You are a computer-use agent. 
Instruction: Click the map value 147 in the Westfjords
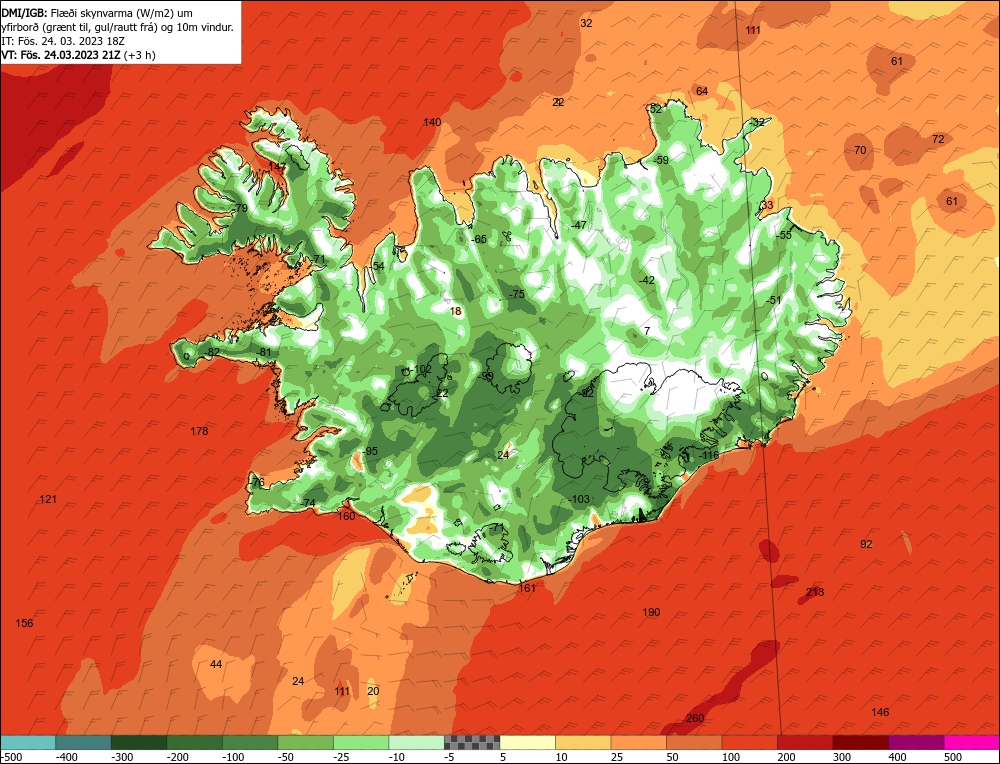[277, 166]
